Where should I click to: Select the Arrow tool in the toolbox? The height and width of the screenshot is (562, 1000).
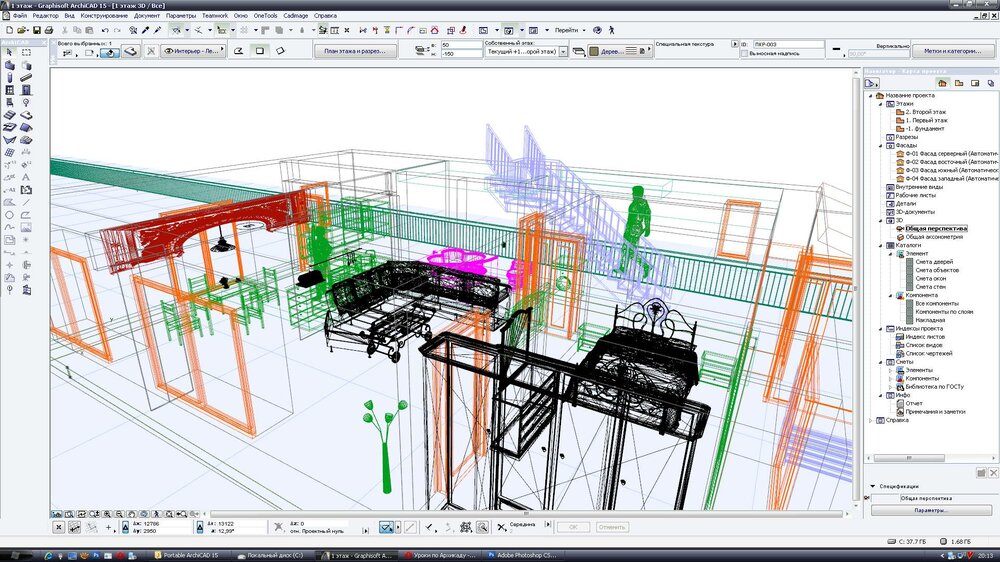(9, 53)
